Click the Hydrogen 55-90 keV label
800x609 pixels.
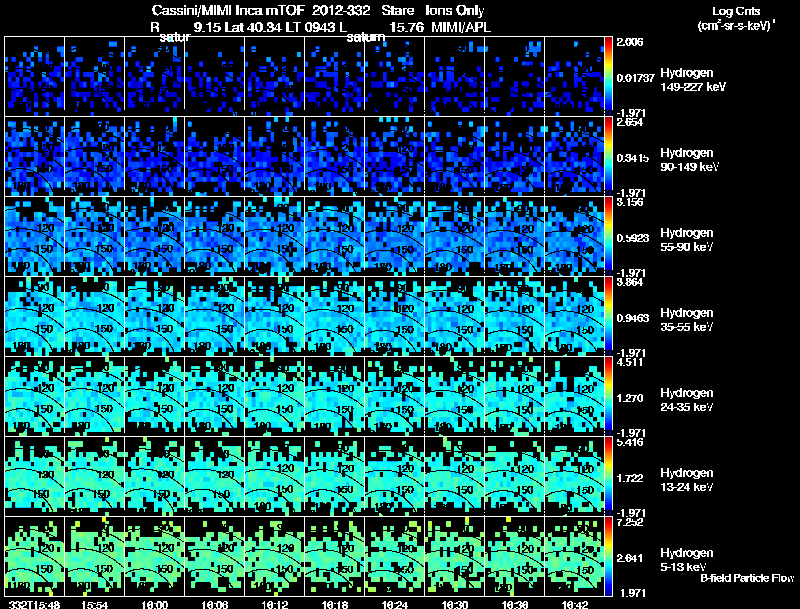pyautogui.click(x=687, y=240)
